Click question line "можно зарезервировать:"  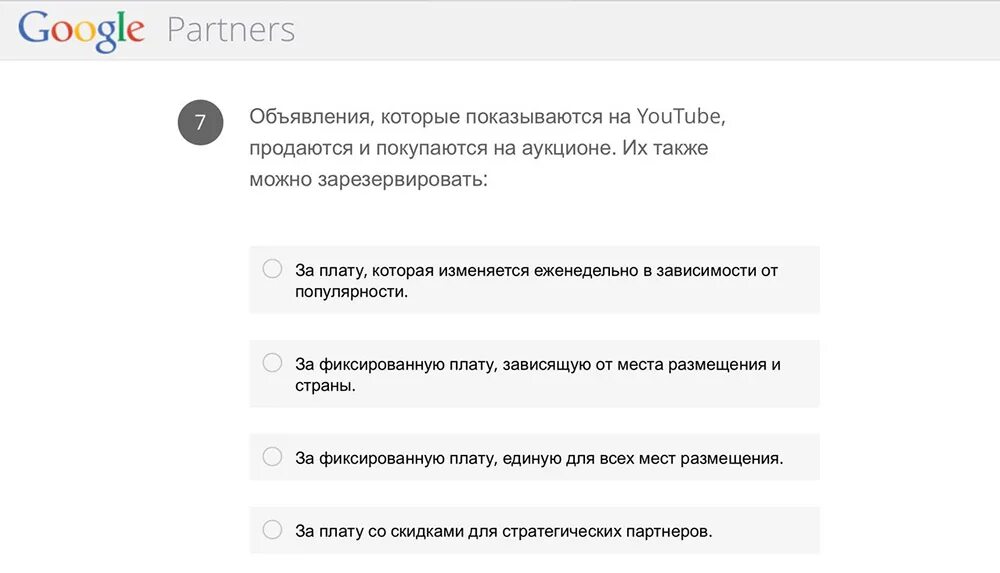(368, 179)
